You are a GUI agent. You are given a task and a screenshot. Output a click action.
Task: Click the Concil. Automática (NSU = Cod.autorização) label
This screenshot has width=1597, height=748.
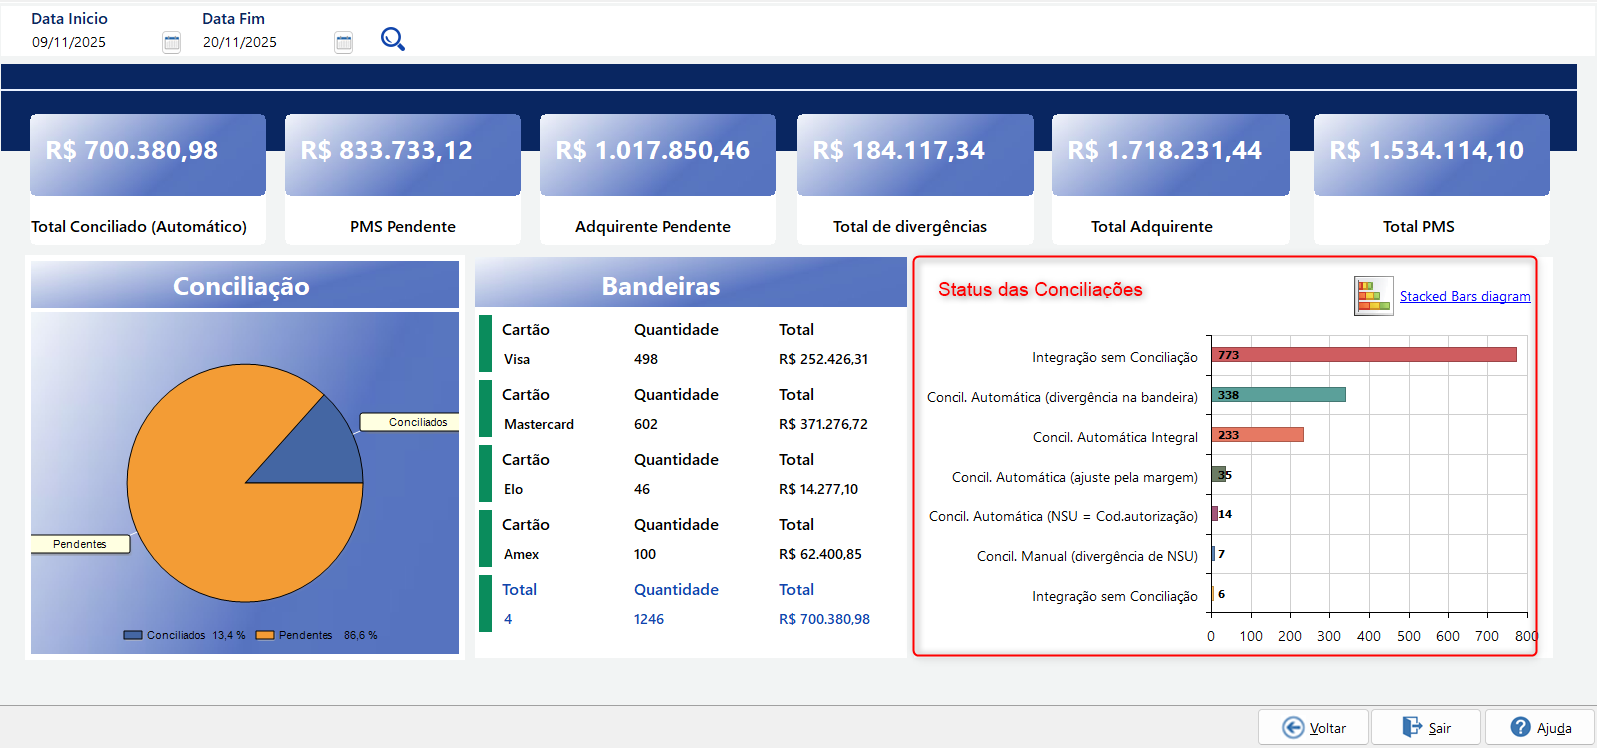1063,516
